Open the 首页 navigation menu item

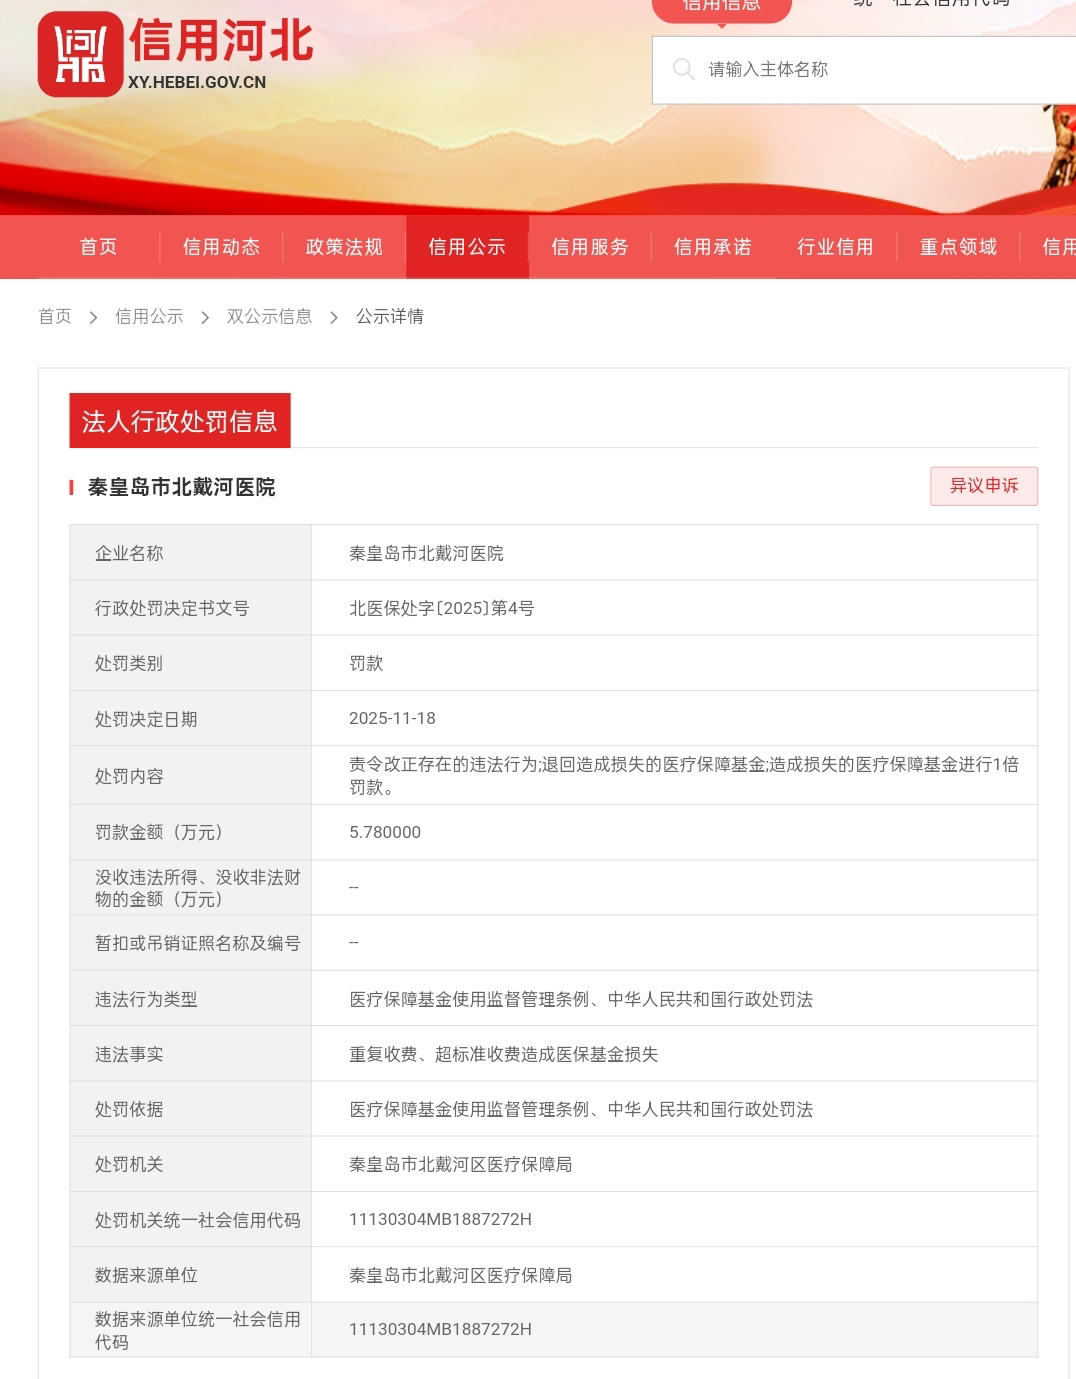click(98, 247)
